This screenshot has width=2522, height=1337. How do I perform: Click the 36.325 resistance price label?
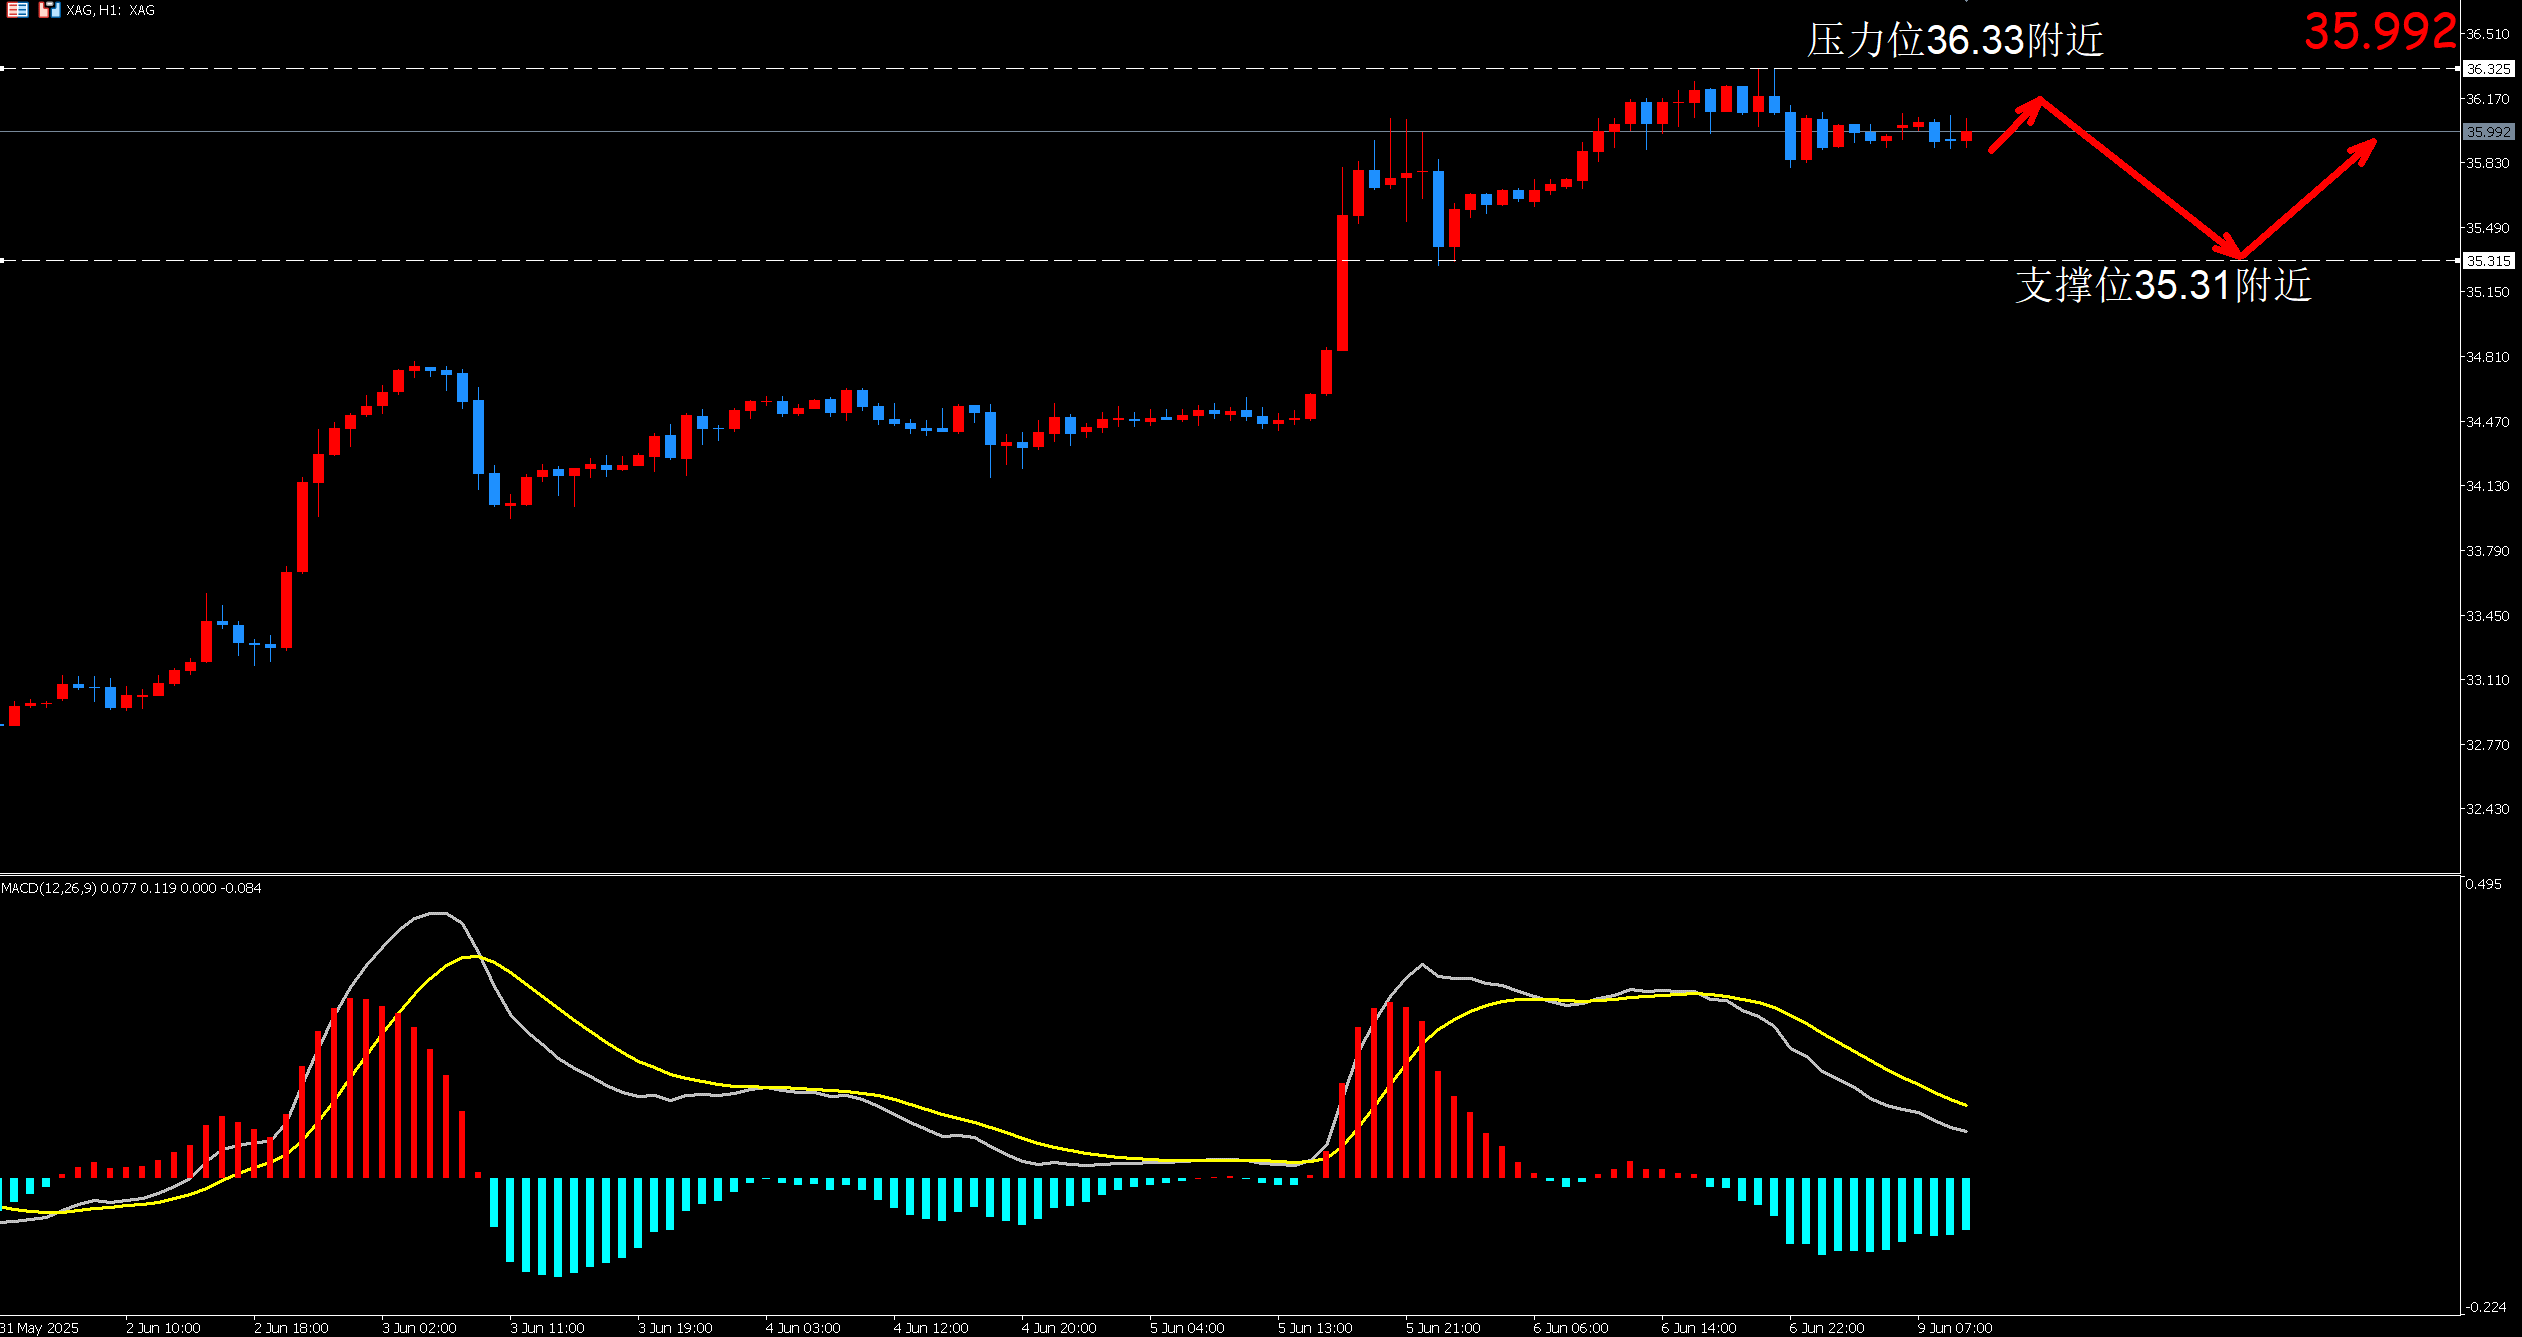pyautogui.click(x=2487, y=69)
